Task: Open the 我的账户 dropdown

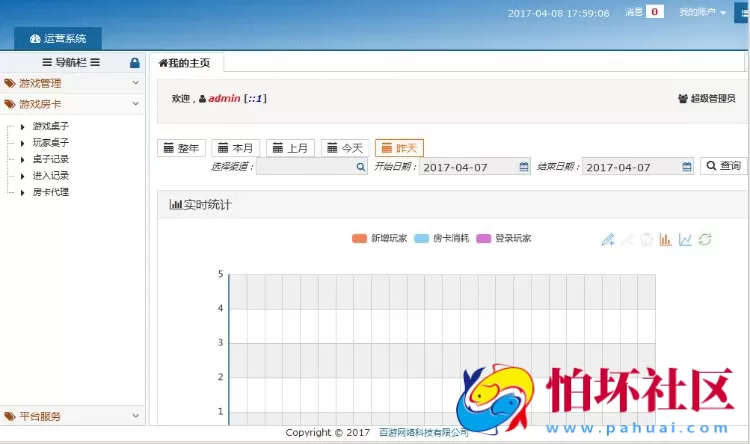Action: tap(702, 12)
